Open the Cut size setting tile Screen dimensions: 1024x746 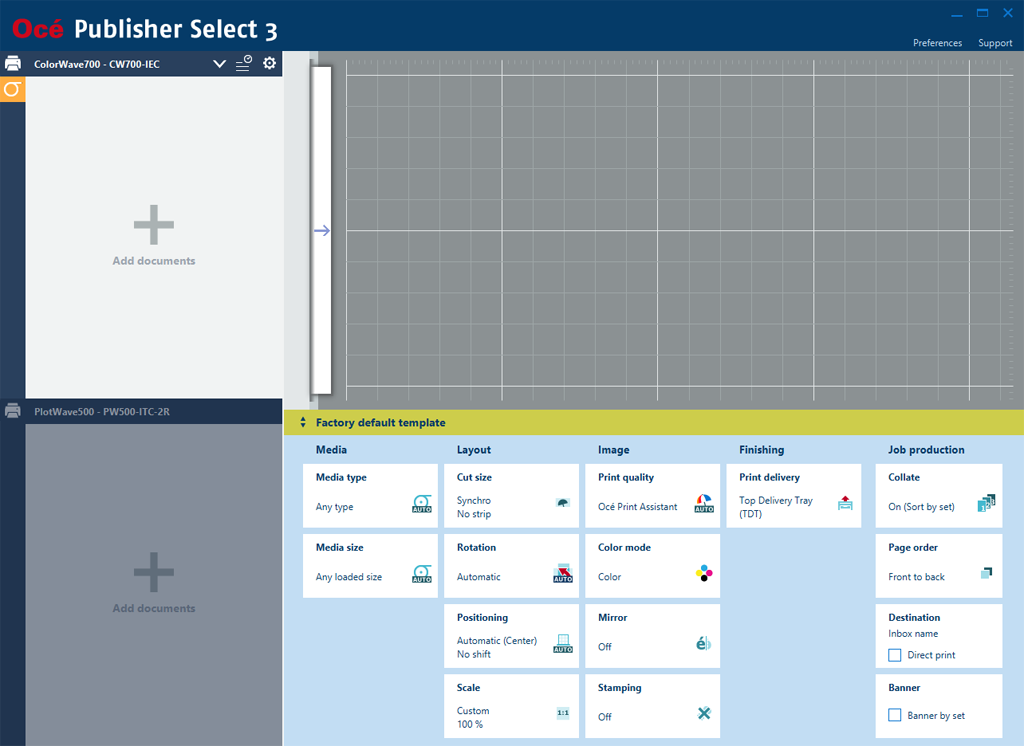tap(511, 496)
